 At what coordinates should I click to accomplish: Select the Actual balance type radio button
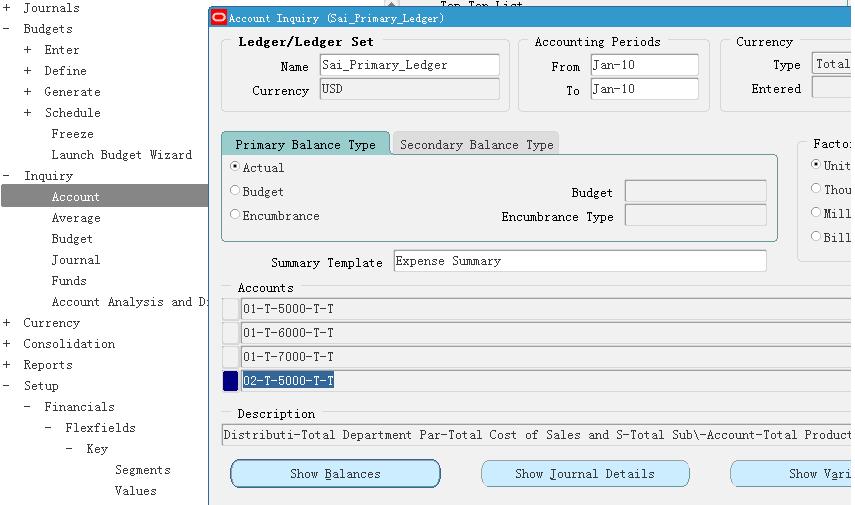click(x=235, y=166)
